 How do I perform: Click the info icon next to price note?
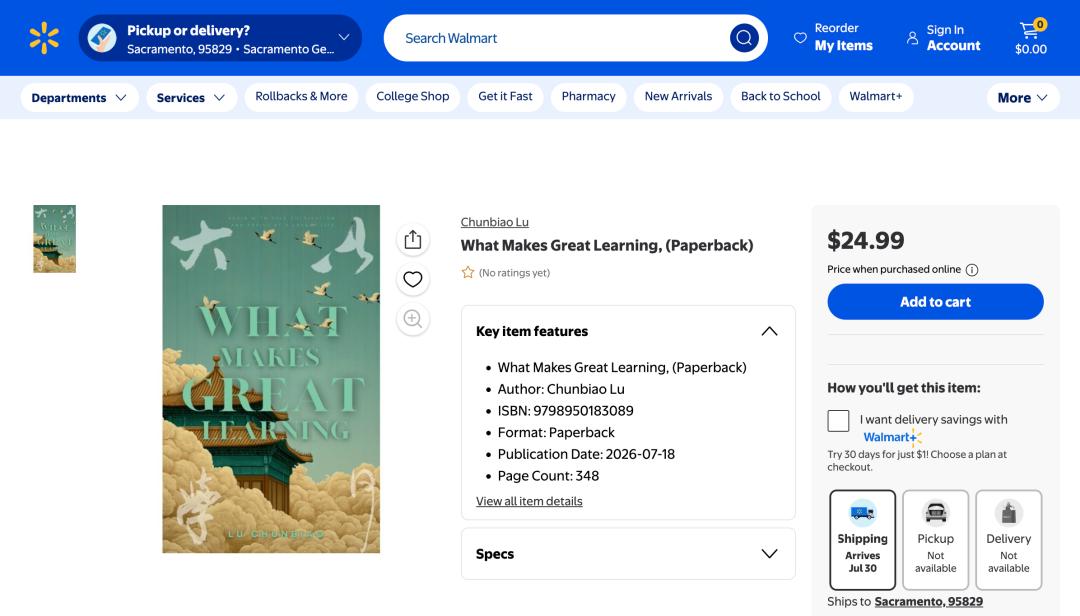[x=971, y=270]
